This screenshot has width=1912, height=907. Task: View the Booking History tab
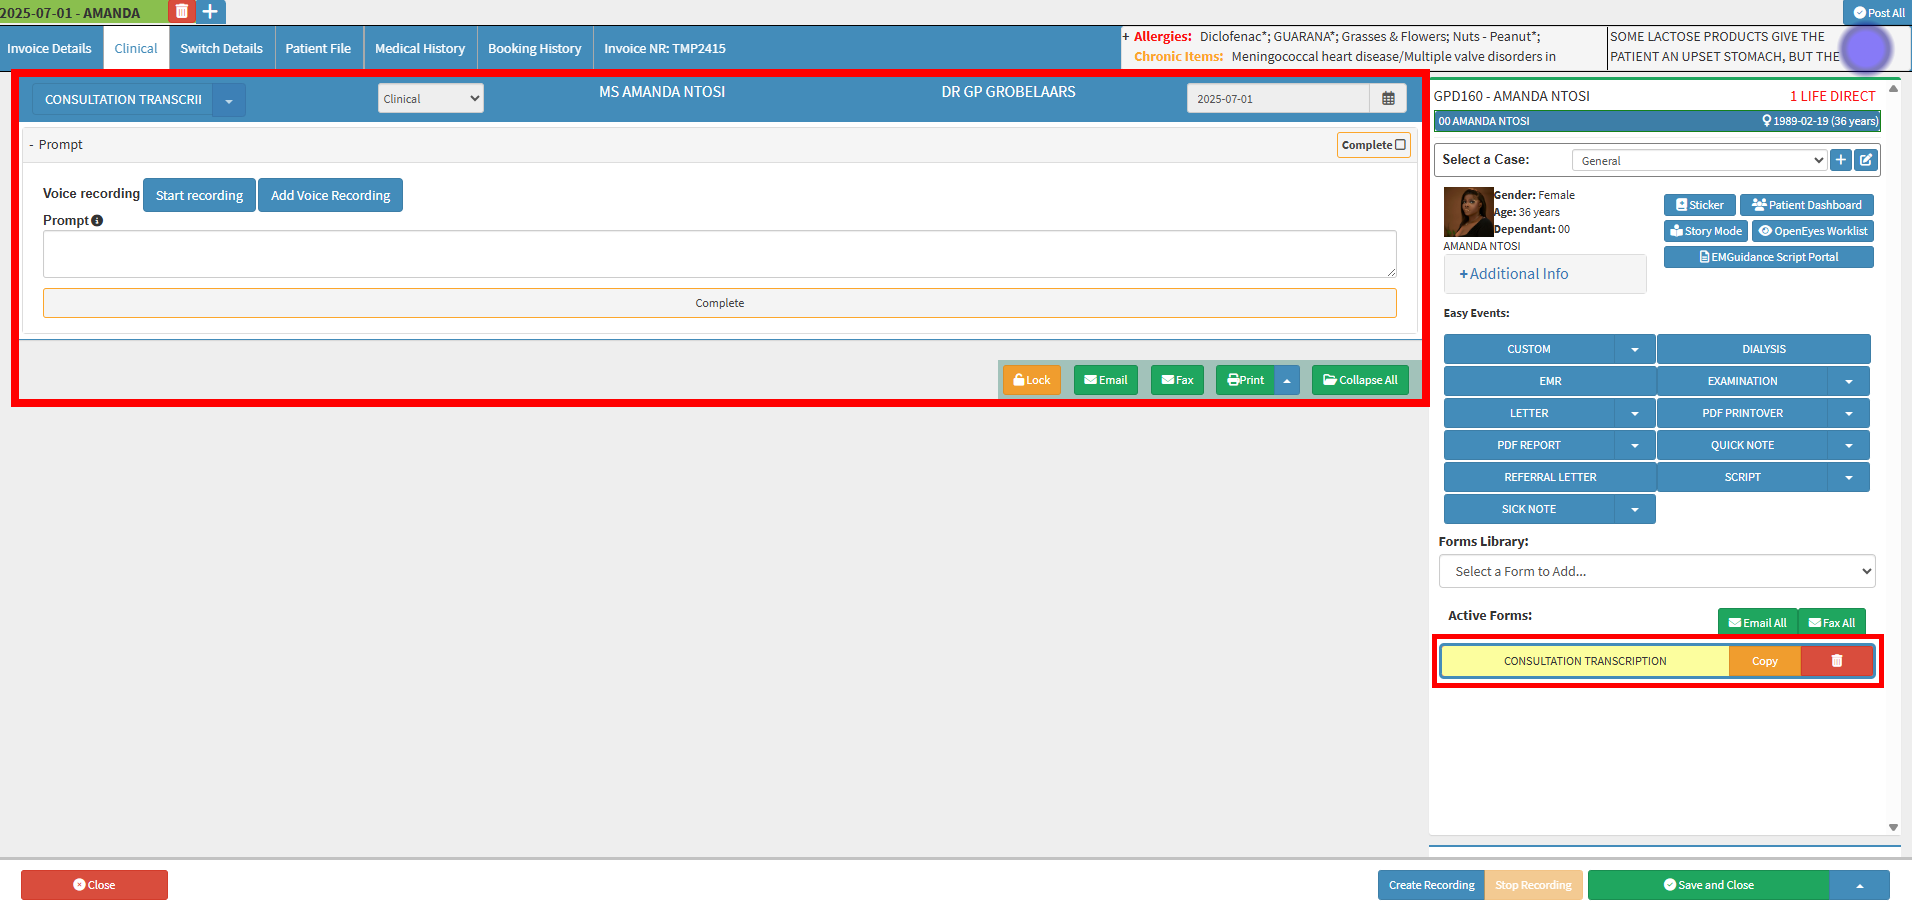[x=534, y=48]
